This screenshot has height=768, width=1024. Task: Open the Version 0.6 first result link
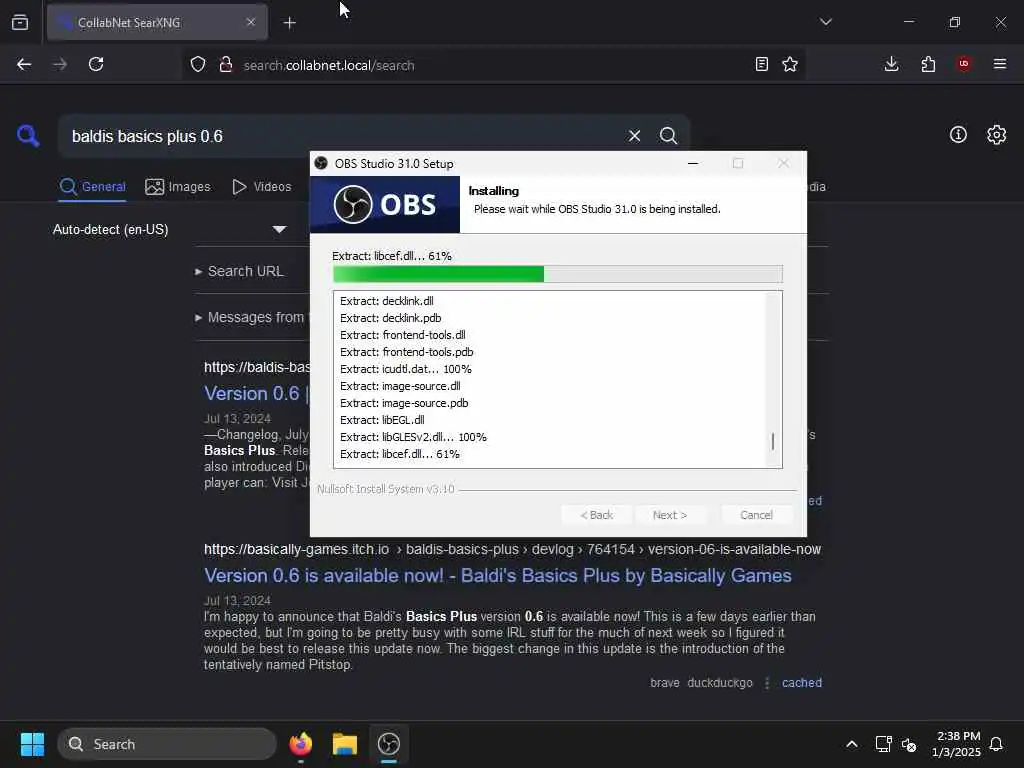(x=255, y=393)
